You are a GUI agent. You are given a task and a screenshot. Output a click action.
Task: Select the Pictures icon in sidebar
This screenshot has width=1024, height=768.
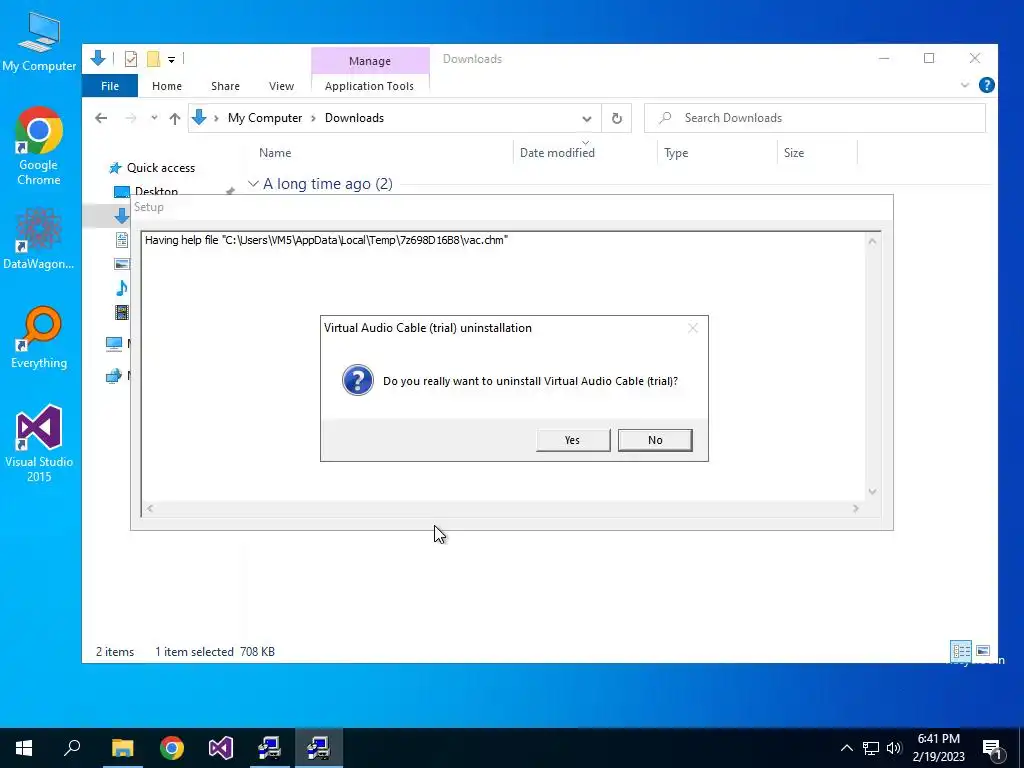click(x=121, y=264)
